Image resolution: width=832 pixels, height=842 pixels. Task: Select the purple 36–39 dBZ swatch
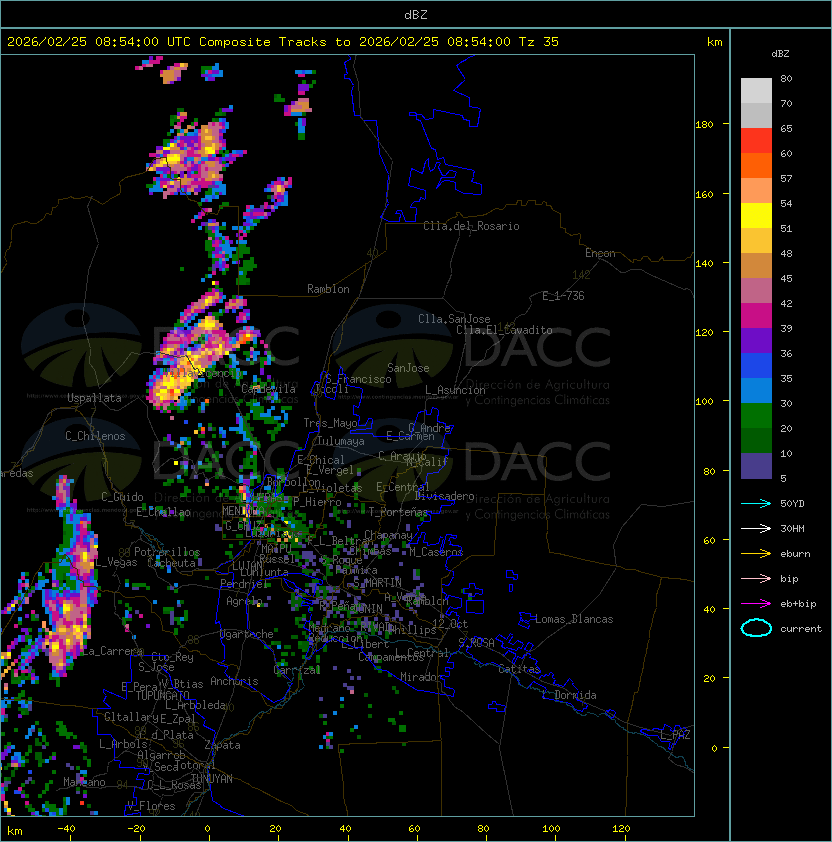[x=756, y=341]
